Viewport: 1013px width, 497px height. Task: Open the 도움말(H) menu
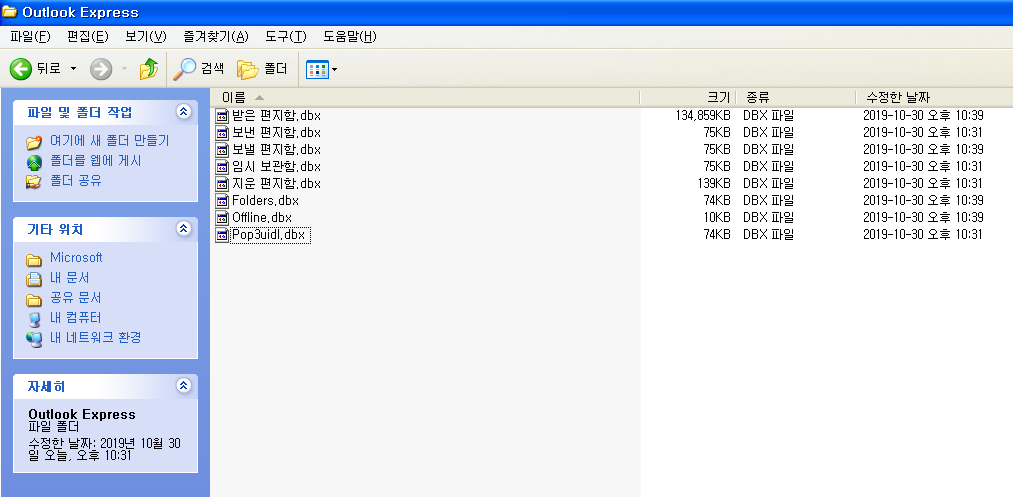click(x=350, y=37)
